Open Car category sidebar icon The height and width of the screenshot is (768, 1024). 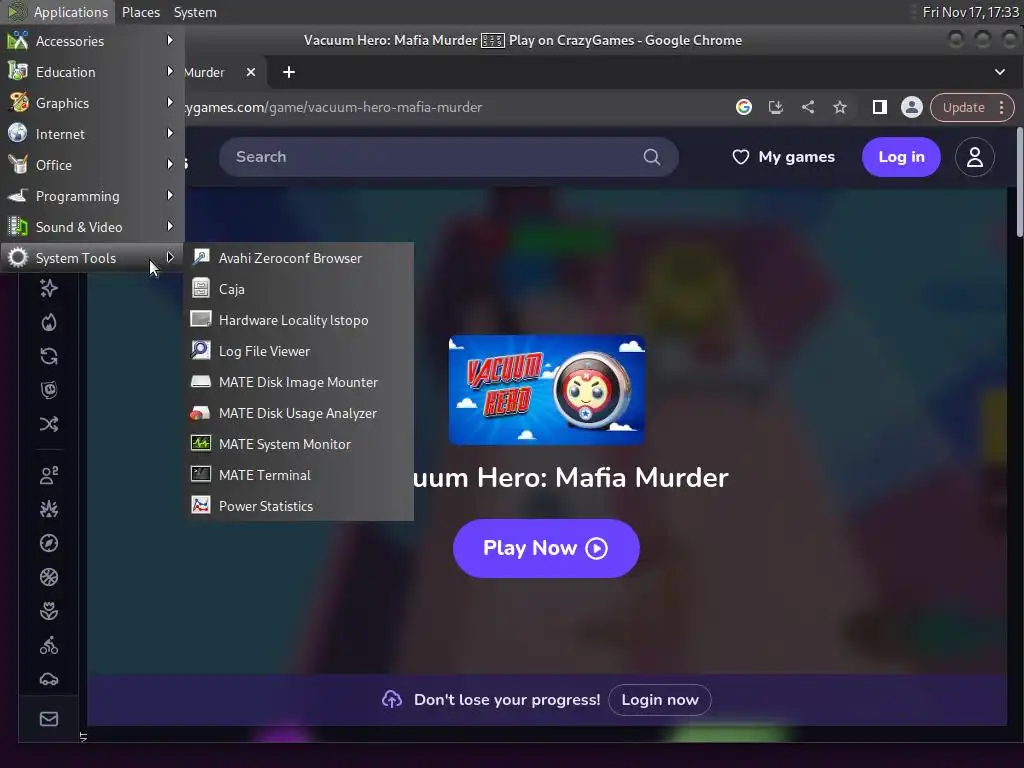[49, 679]
